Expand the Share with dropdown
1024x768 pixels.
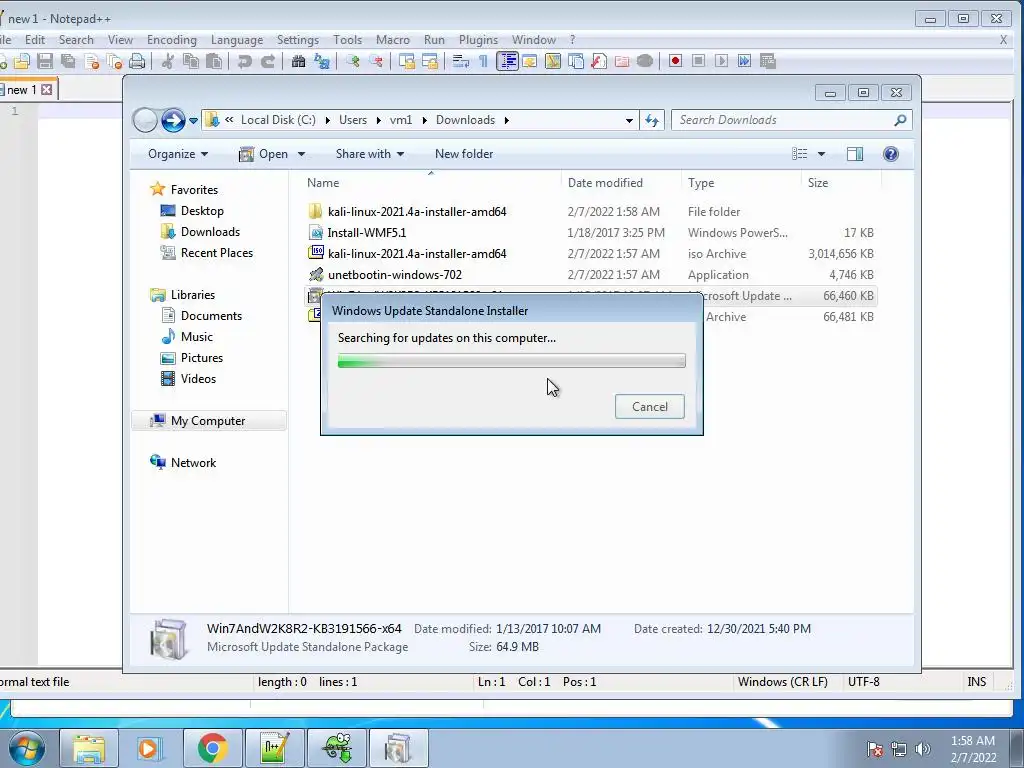click(x=370, y=154)
